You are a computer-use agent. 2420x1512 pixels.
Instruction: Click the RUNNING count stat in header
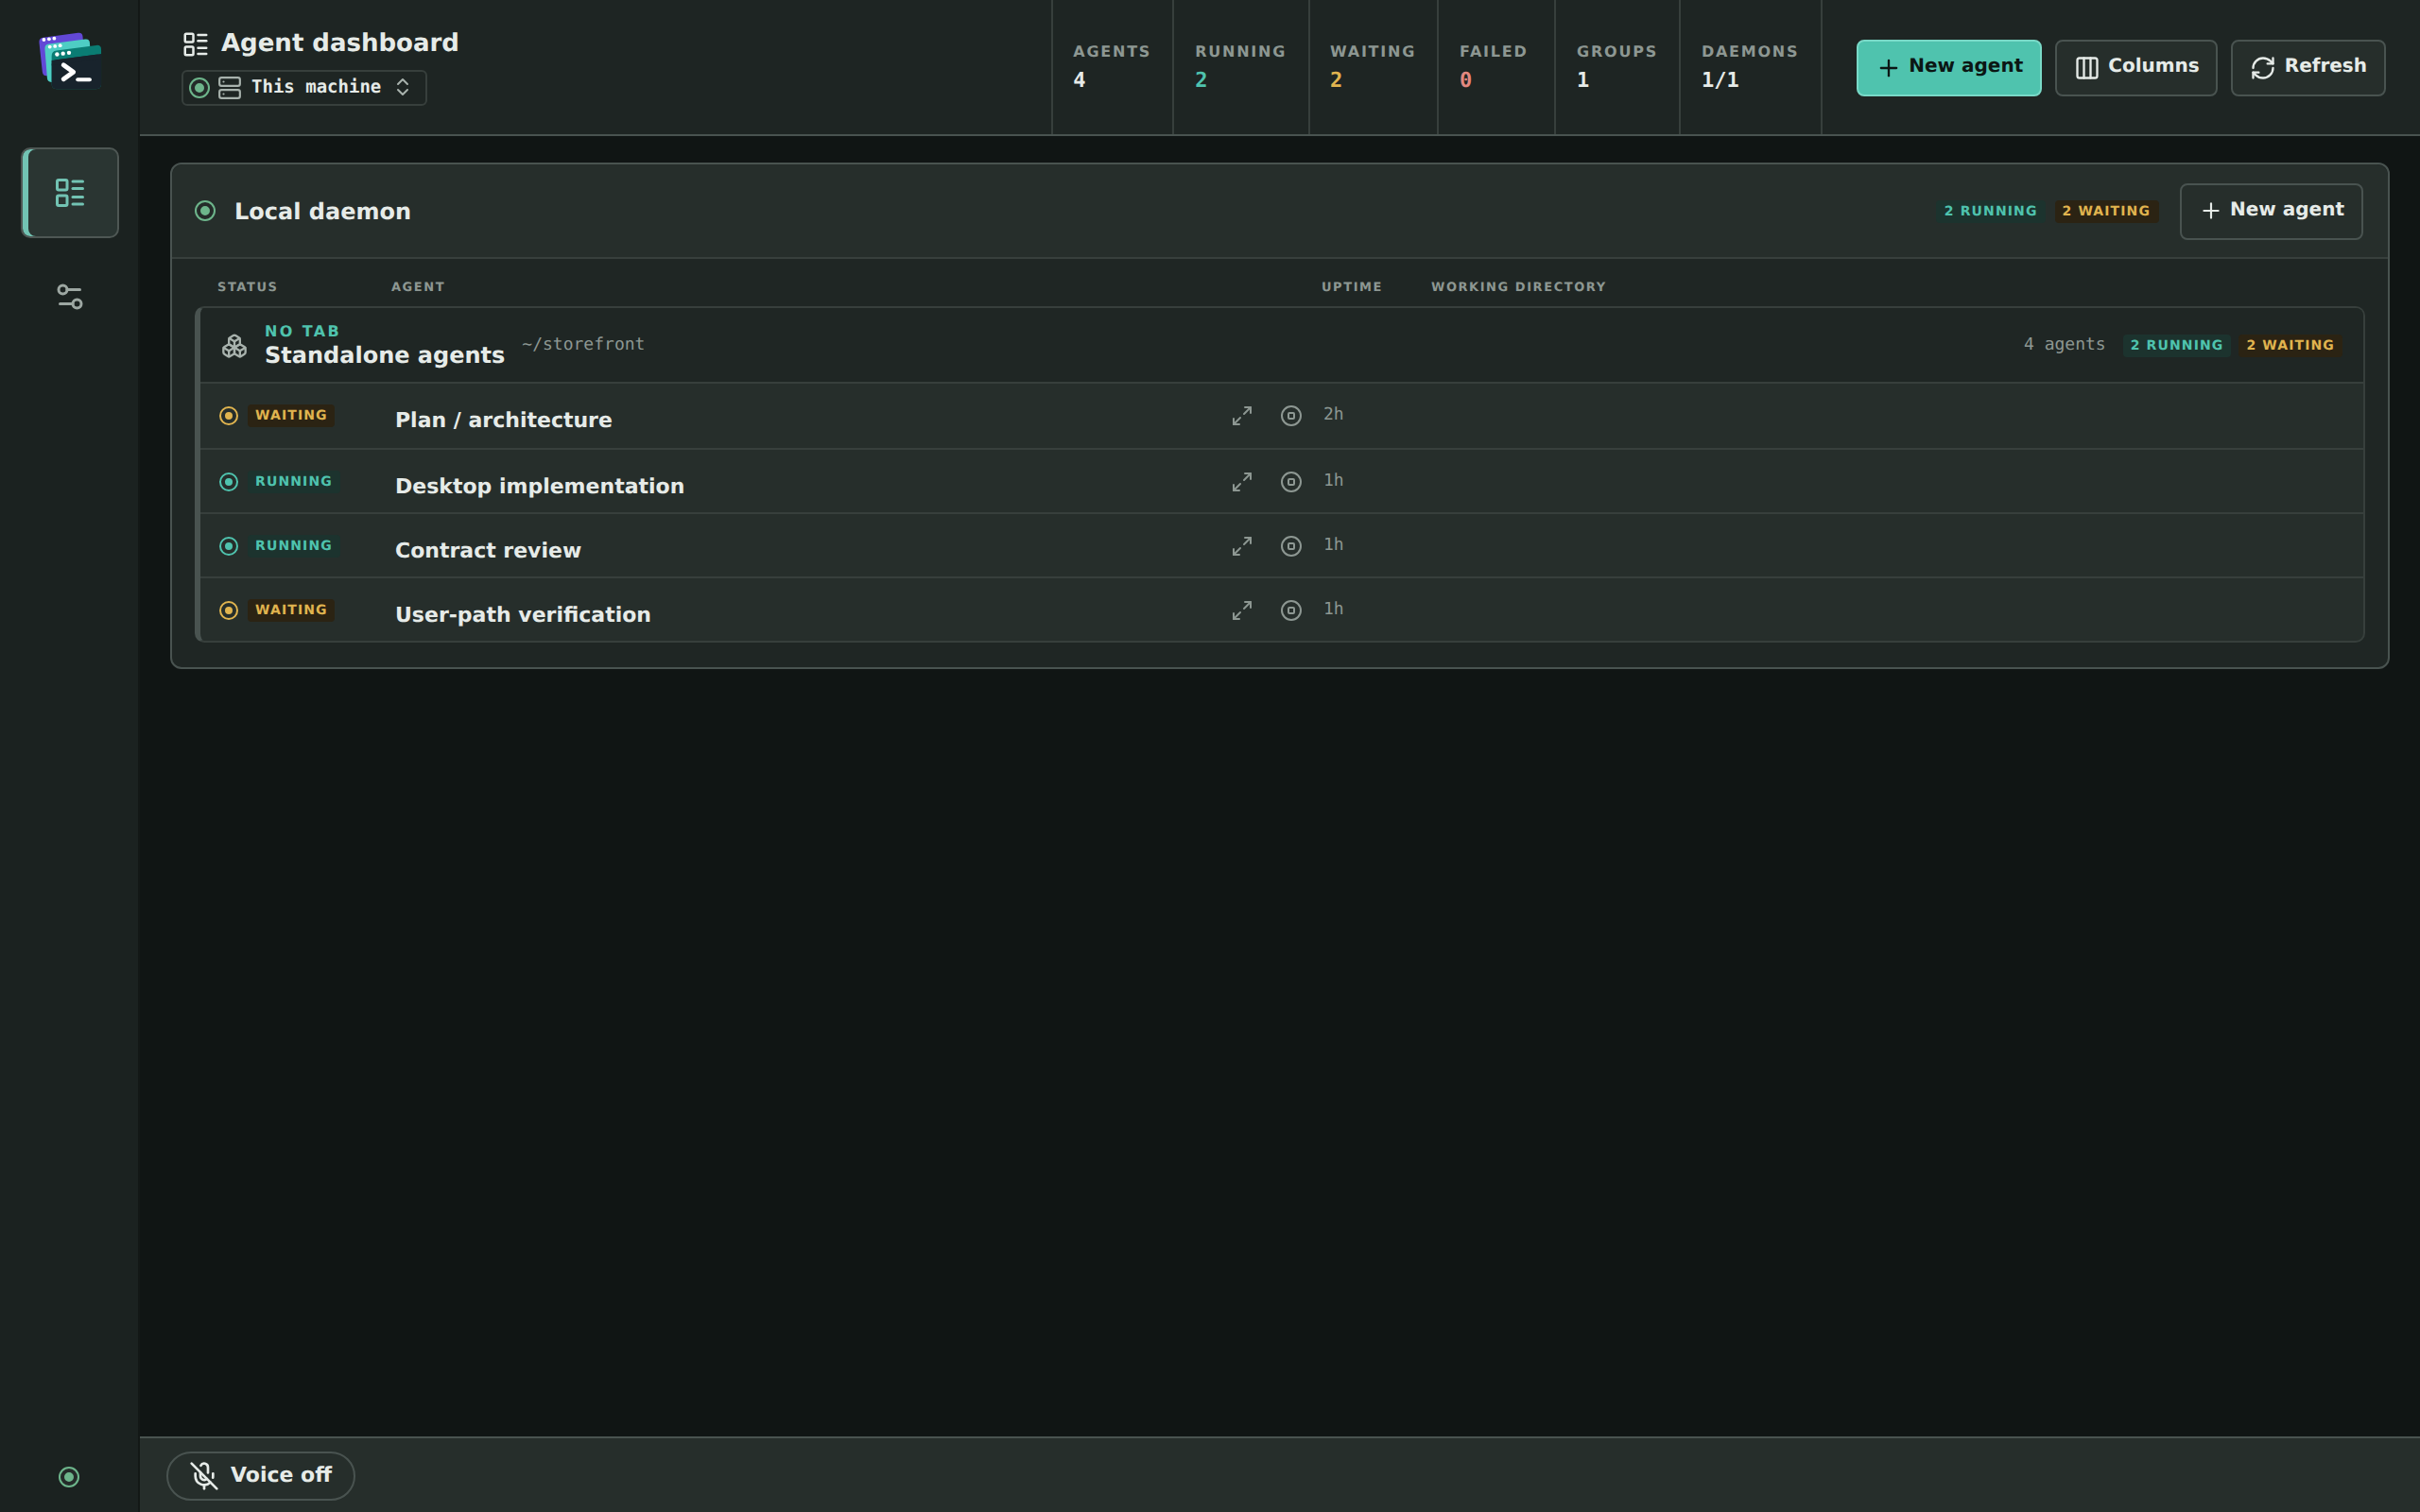[1240, 66]
